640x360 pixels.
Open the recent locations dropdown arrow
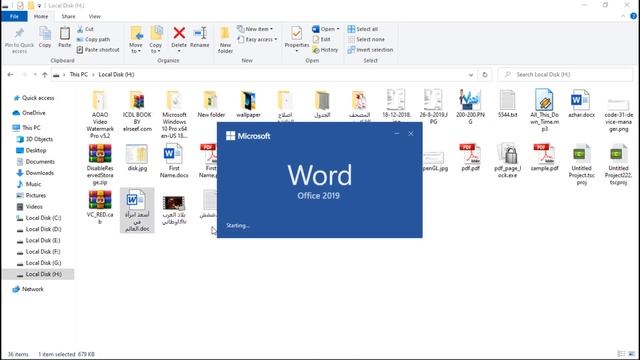35,75
